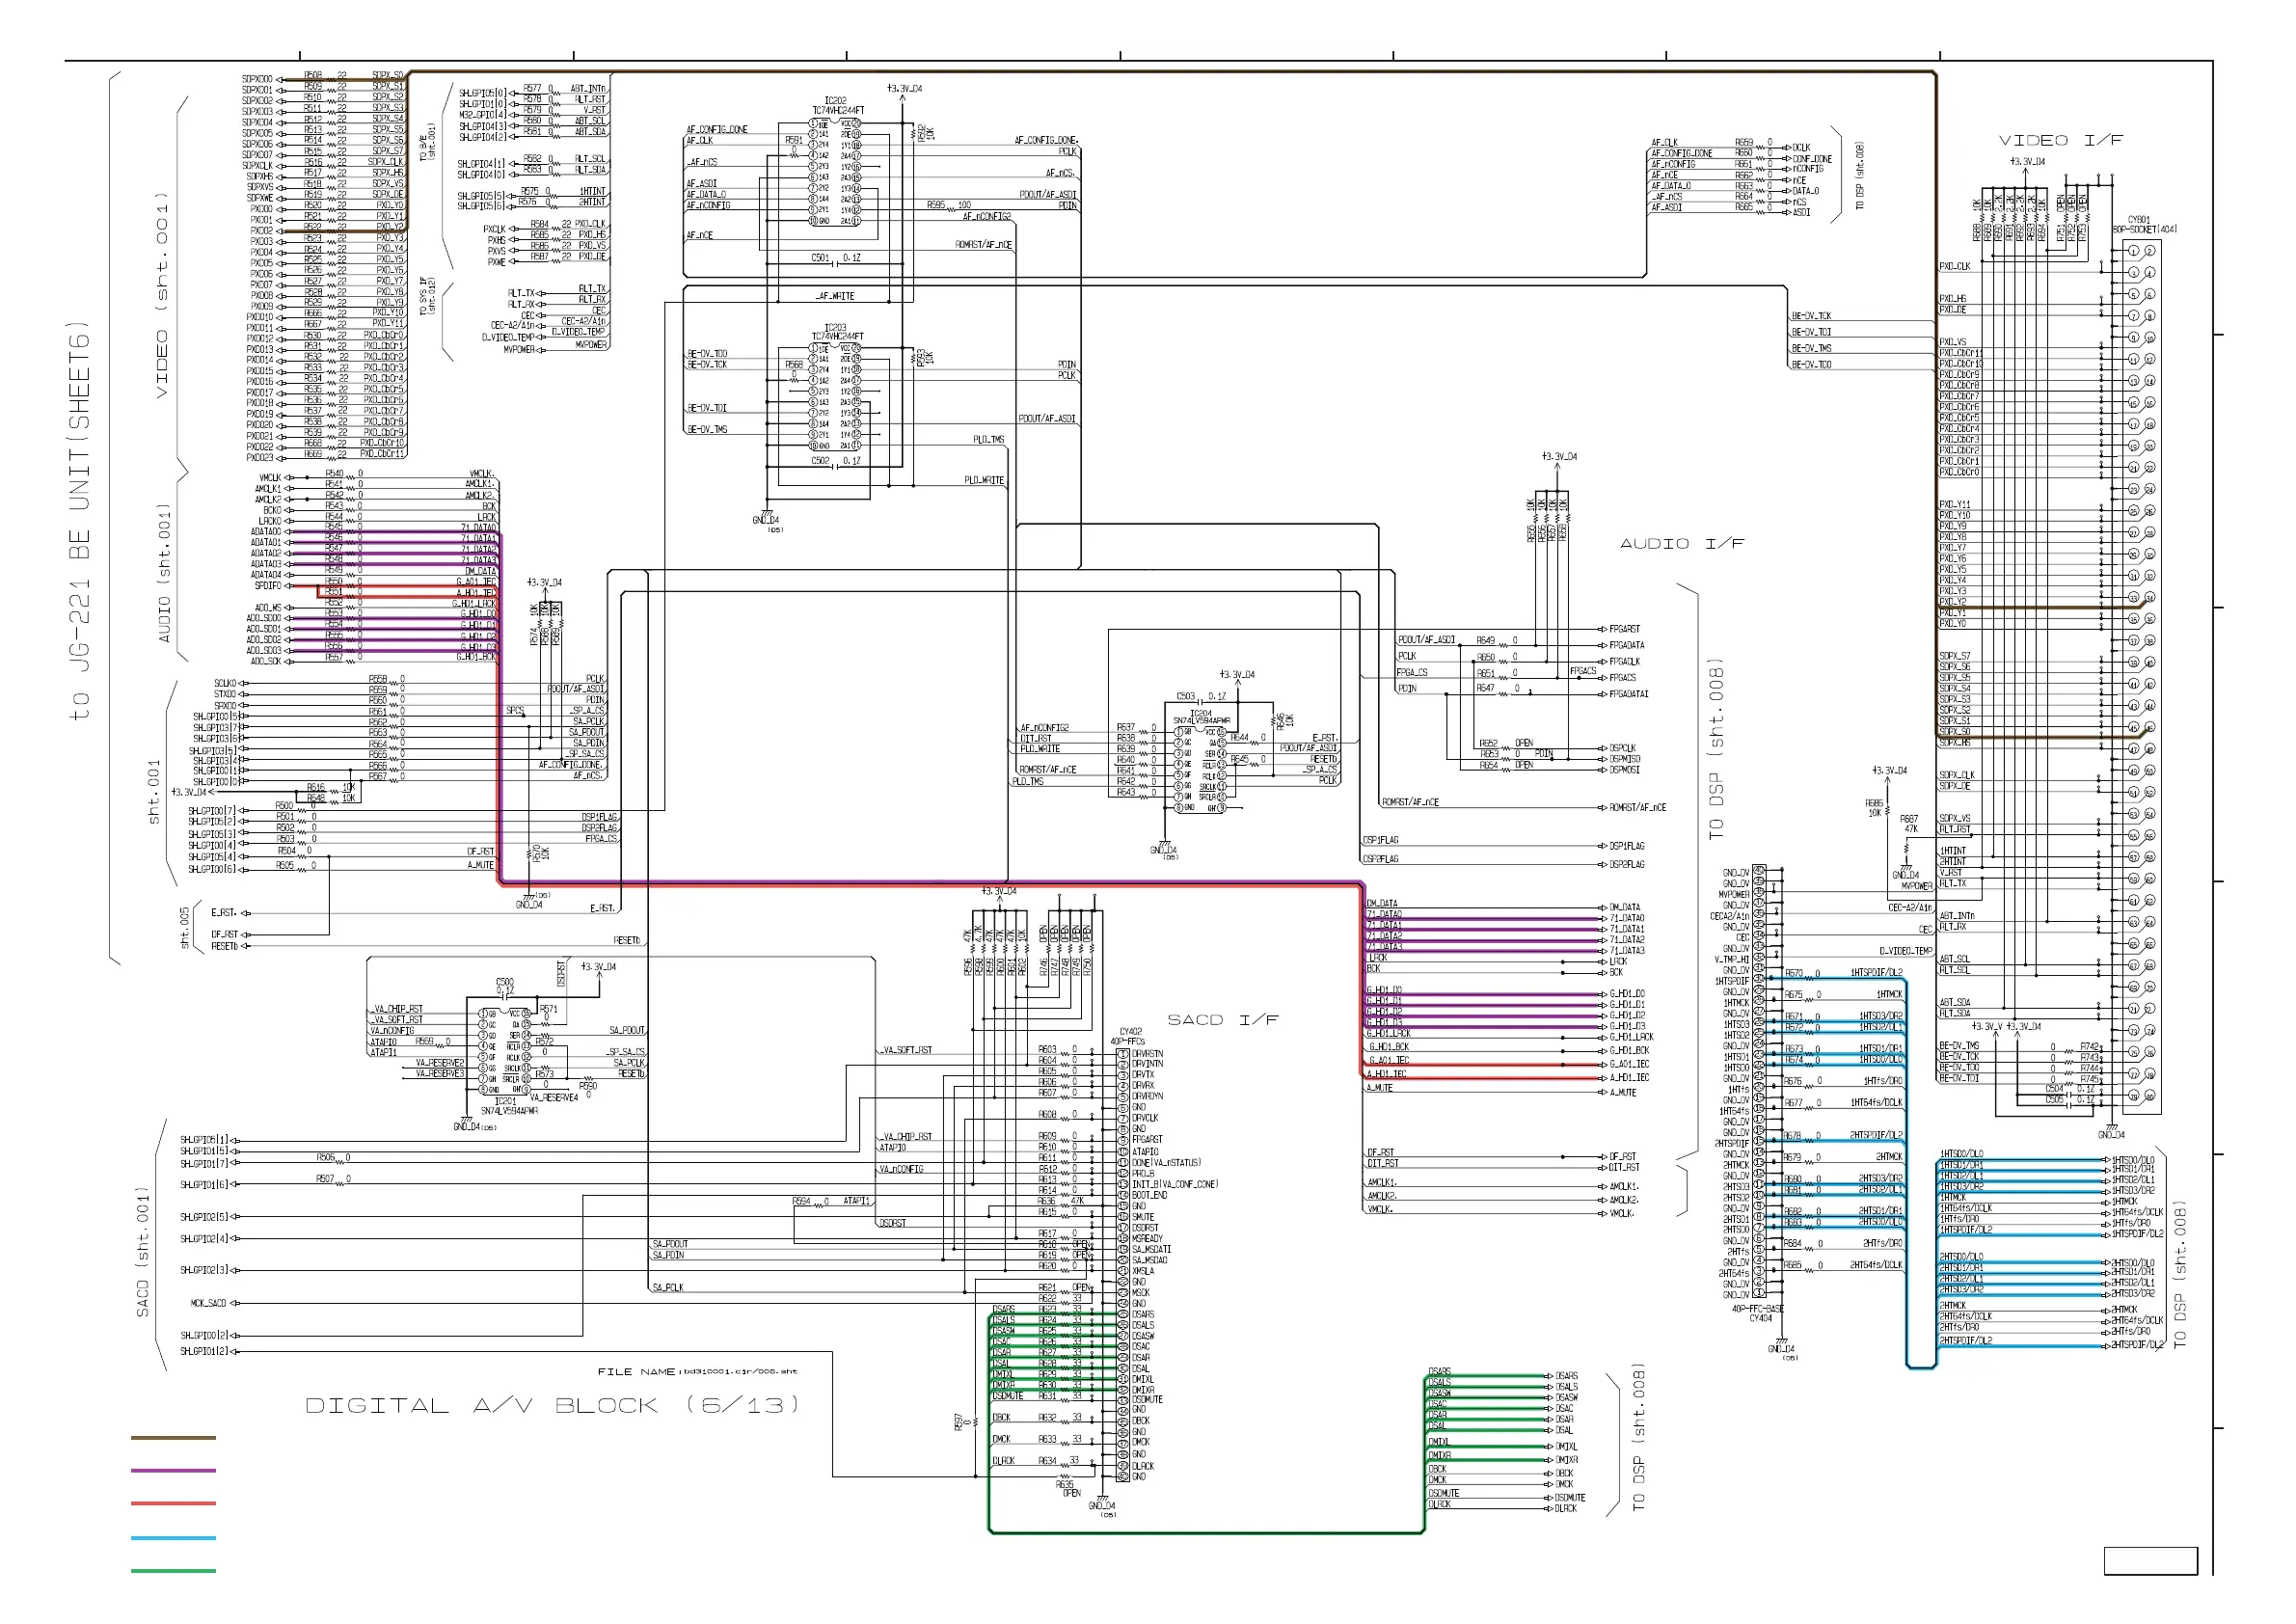Screen dimensions: 2296x1624
Task: Click the SACD I/F section heading
Action: click(x=1222, y=1020)
